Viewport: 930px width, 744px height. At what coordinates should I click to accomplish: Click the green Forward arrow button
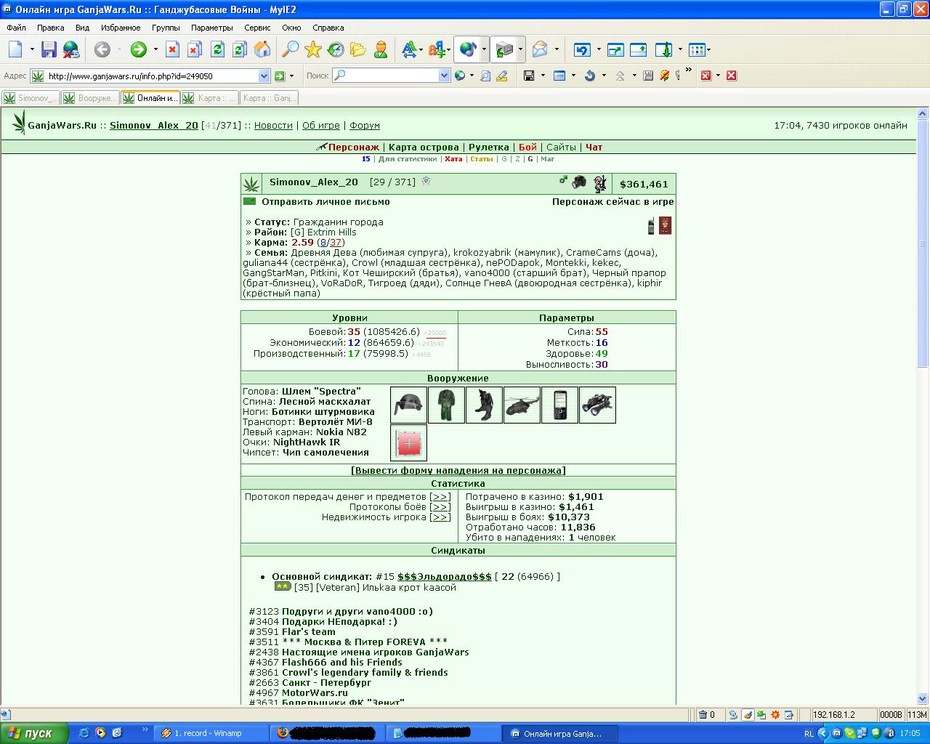point(138,50)
